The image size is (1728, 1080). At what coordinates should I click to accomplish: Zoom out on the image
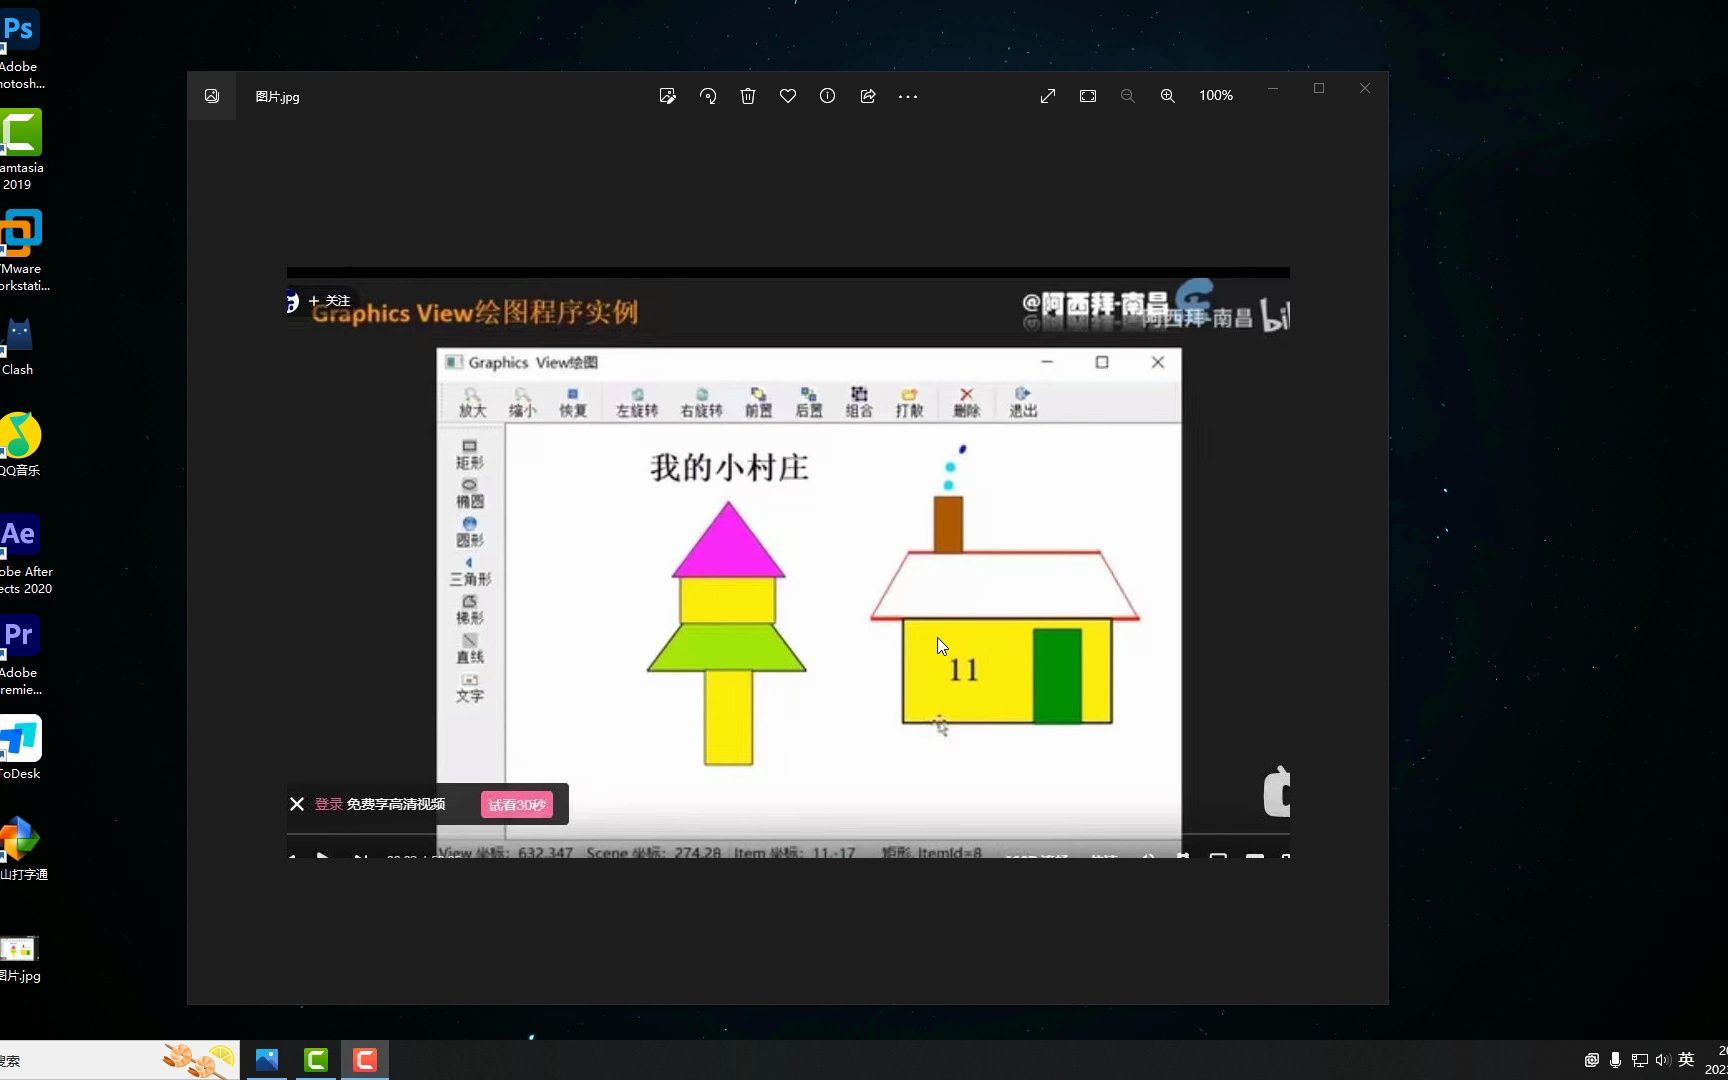(1127, 95)
